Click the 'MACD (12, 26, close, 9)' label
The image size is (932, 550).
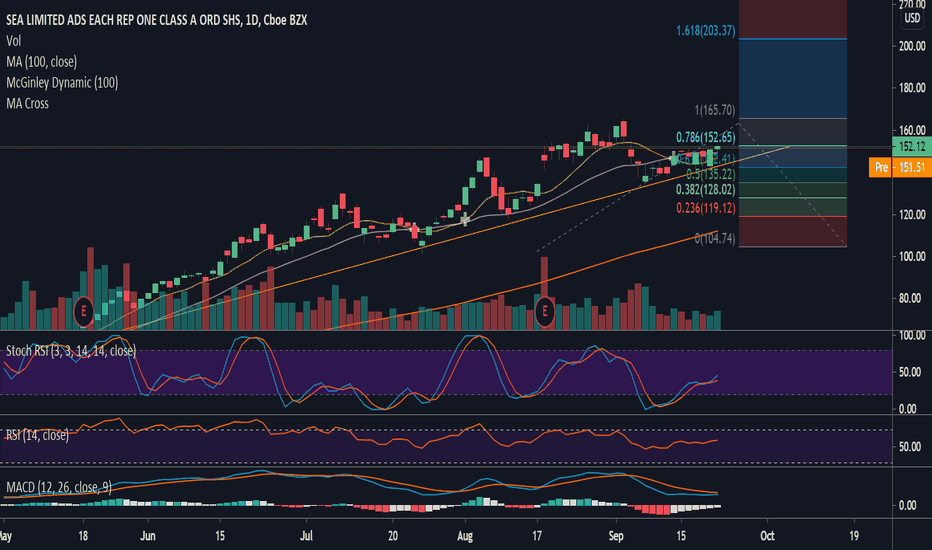59,488
